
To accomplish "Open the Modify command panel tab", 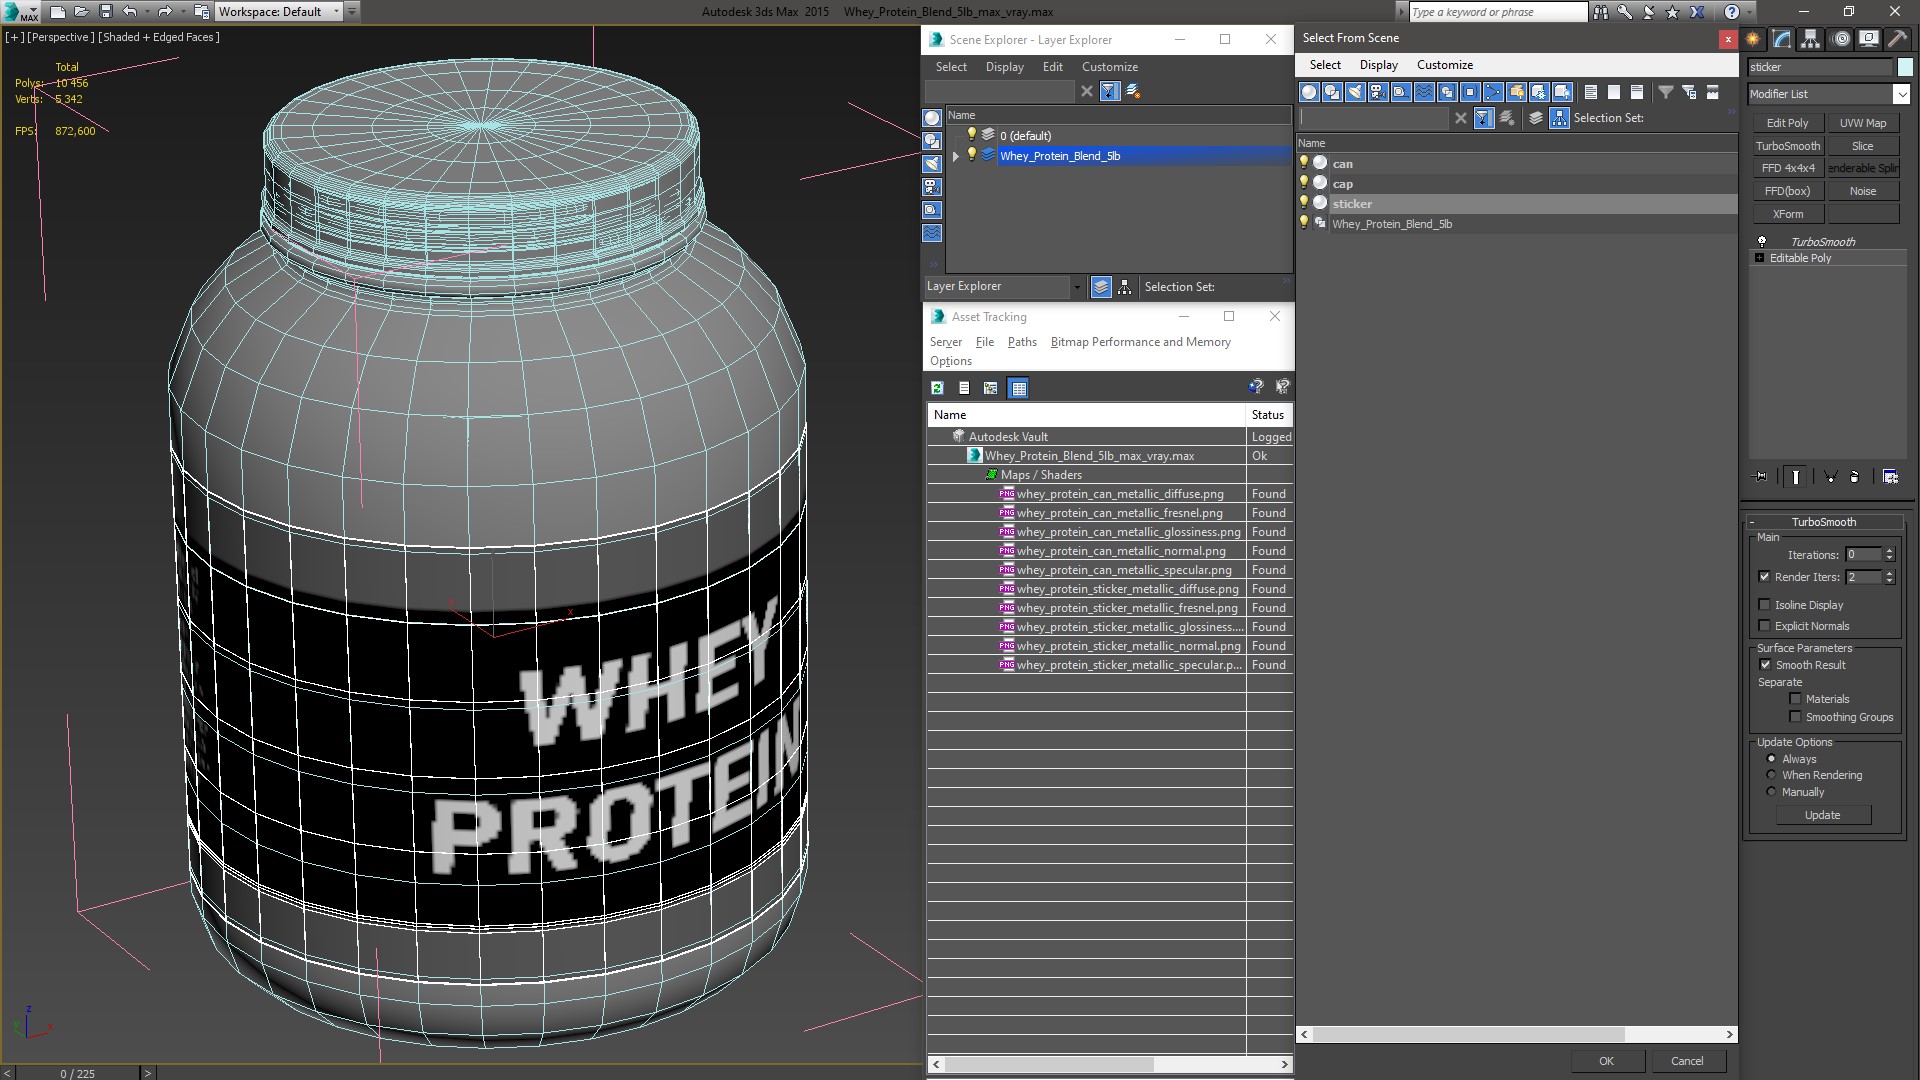I will tap(1782, 39).
